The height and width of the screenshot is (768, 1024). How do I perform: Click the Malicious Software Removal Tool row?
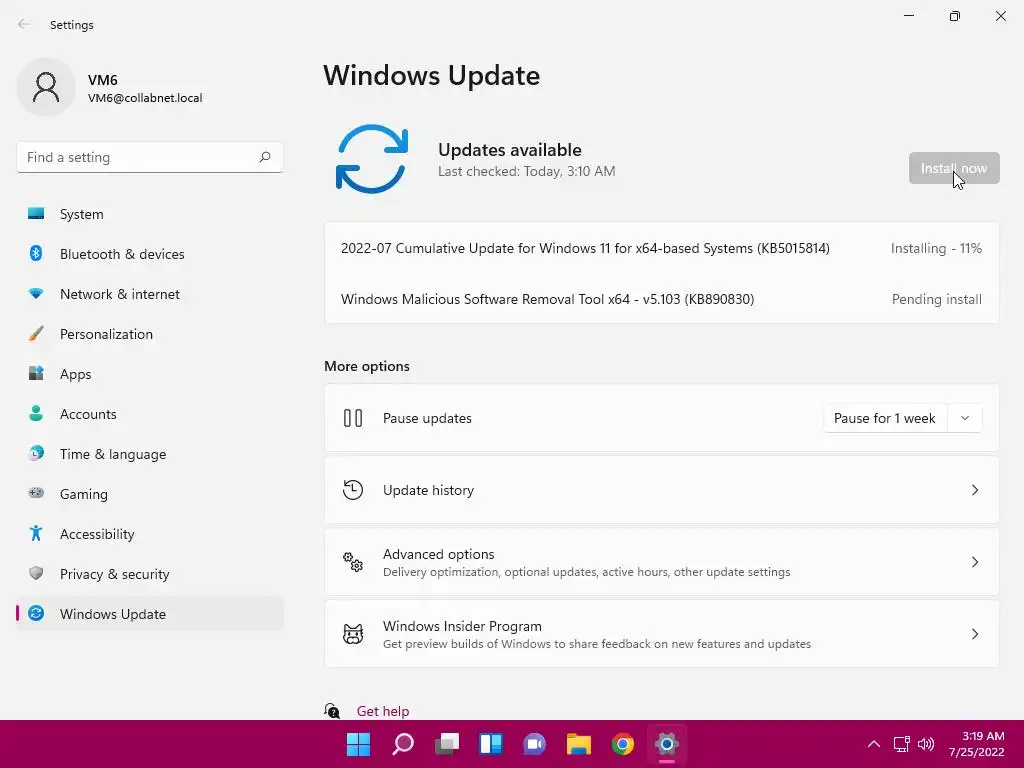[x=662, y=299]
